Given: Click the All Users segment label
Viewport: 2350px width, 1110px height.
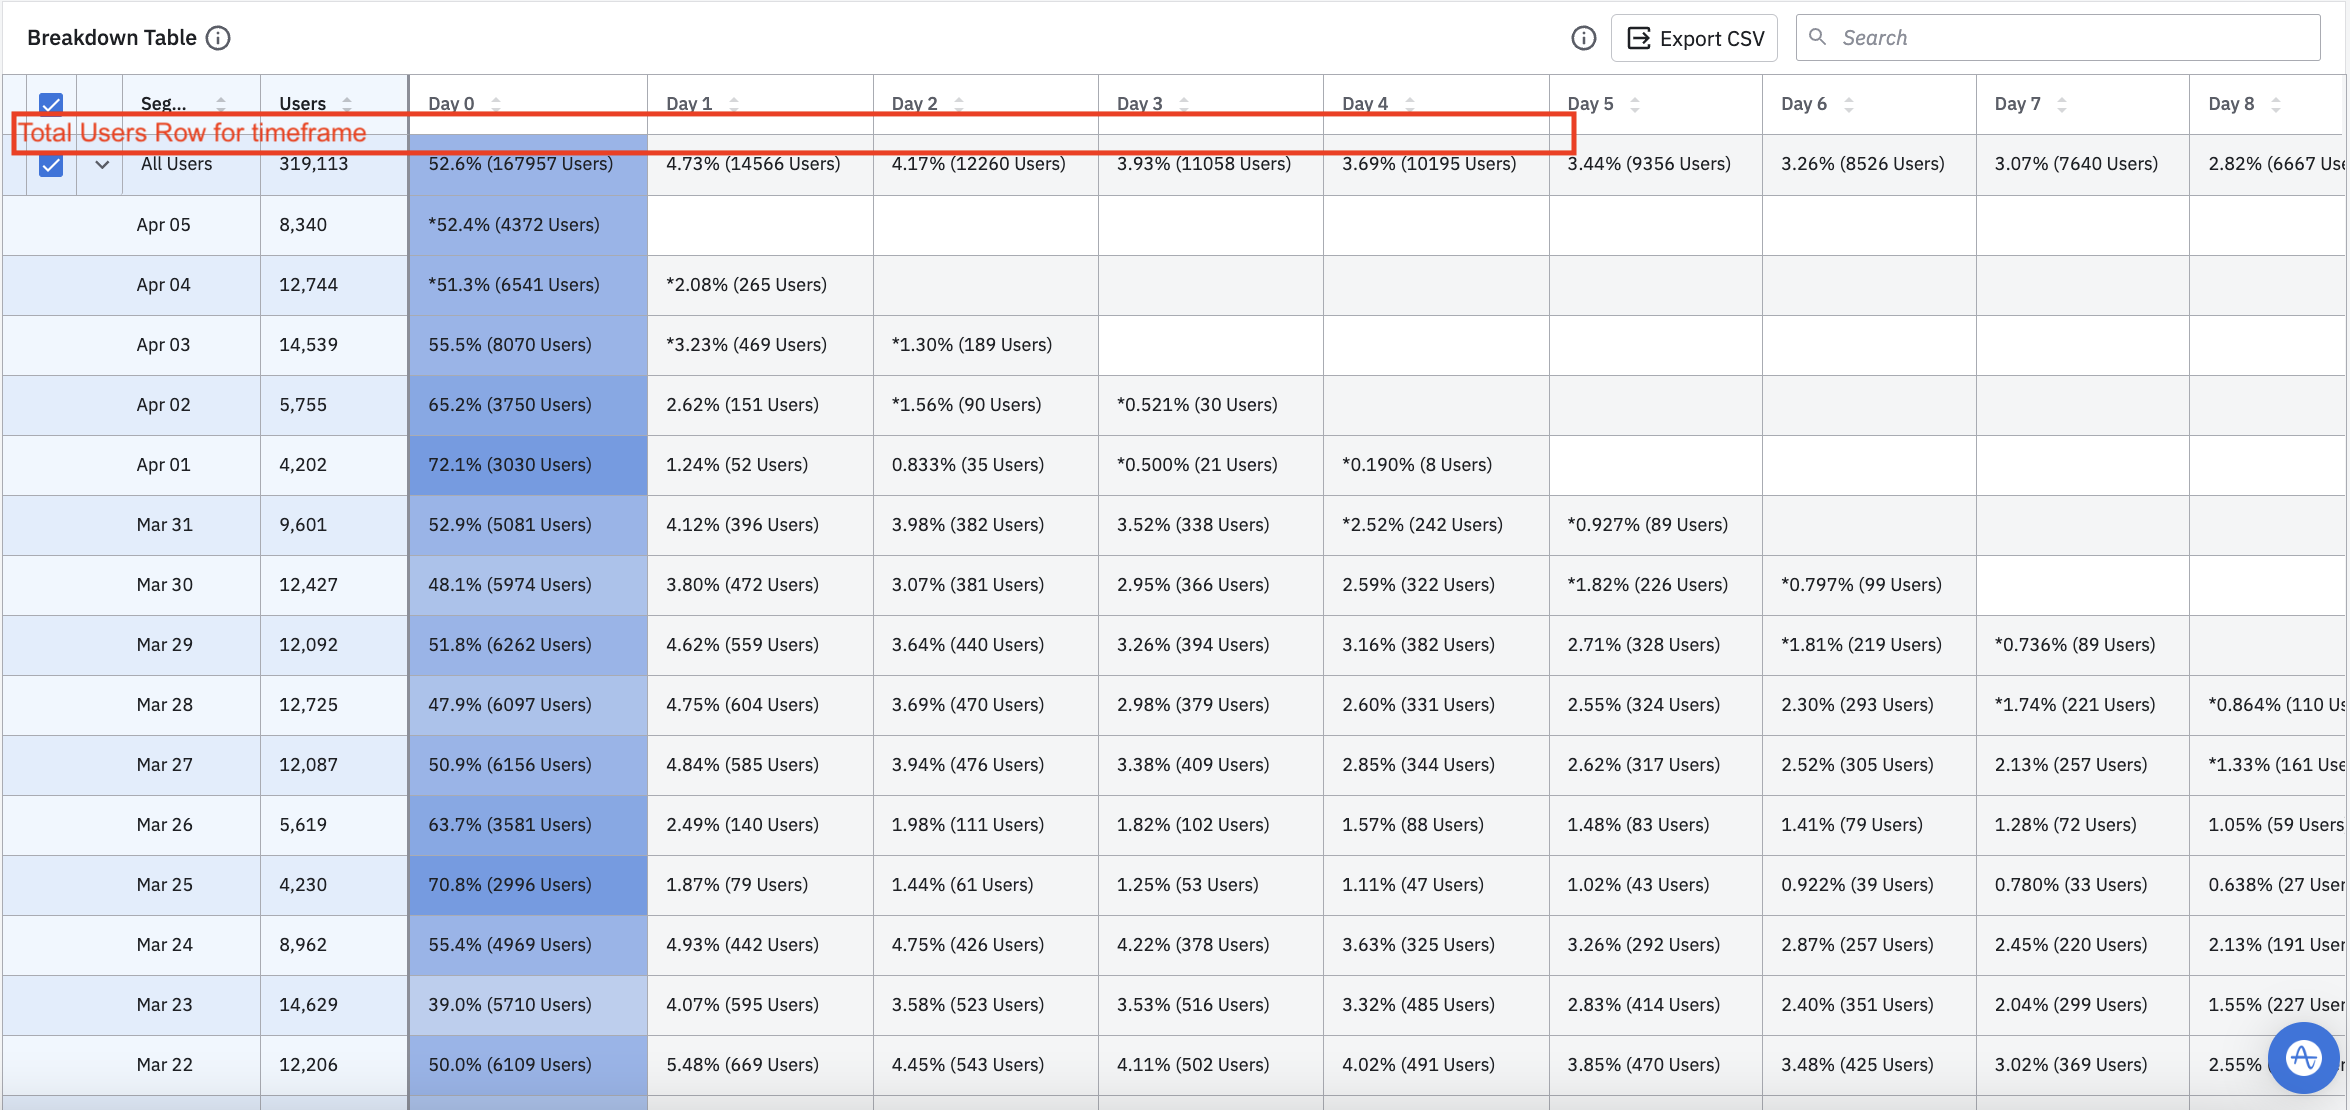Looking at the screenshot, I should point(176,164).
